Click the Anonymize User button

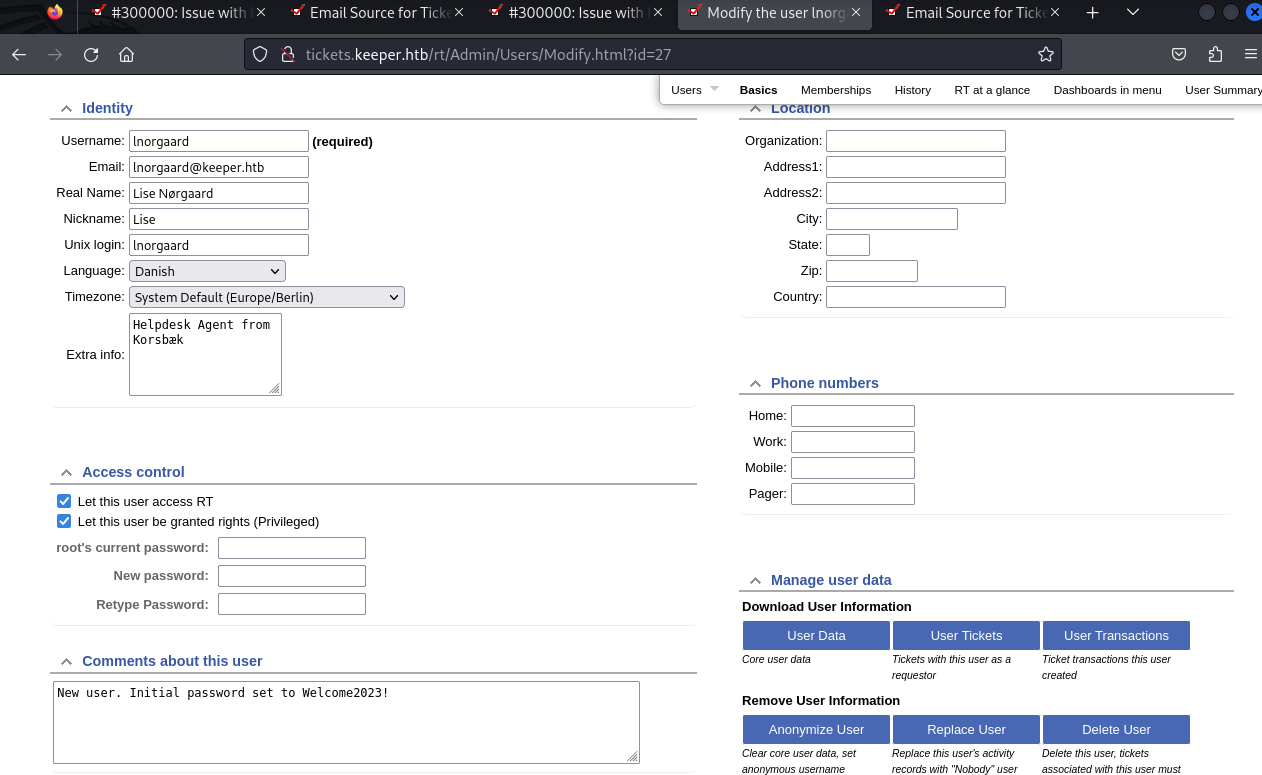[x=816, y=729]
